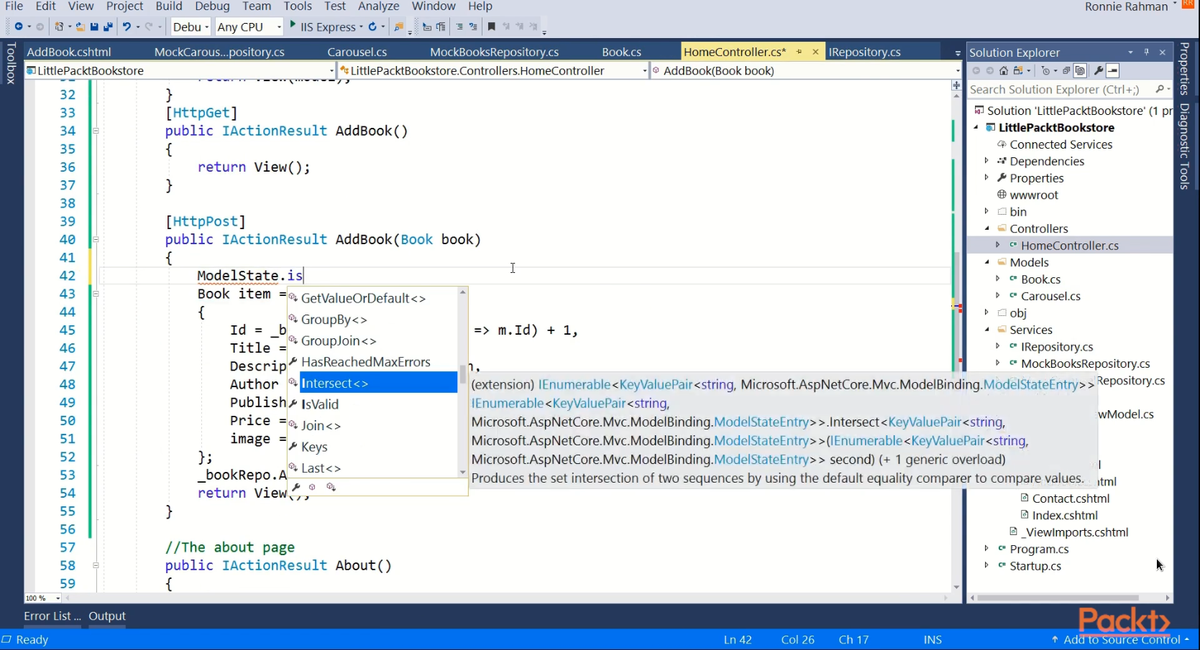Open the Any CPU platform dropdown
The image size is (1200, 650).
249,27
